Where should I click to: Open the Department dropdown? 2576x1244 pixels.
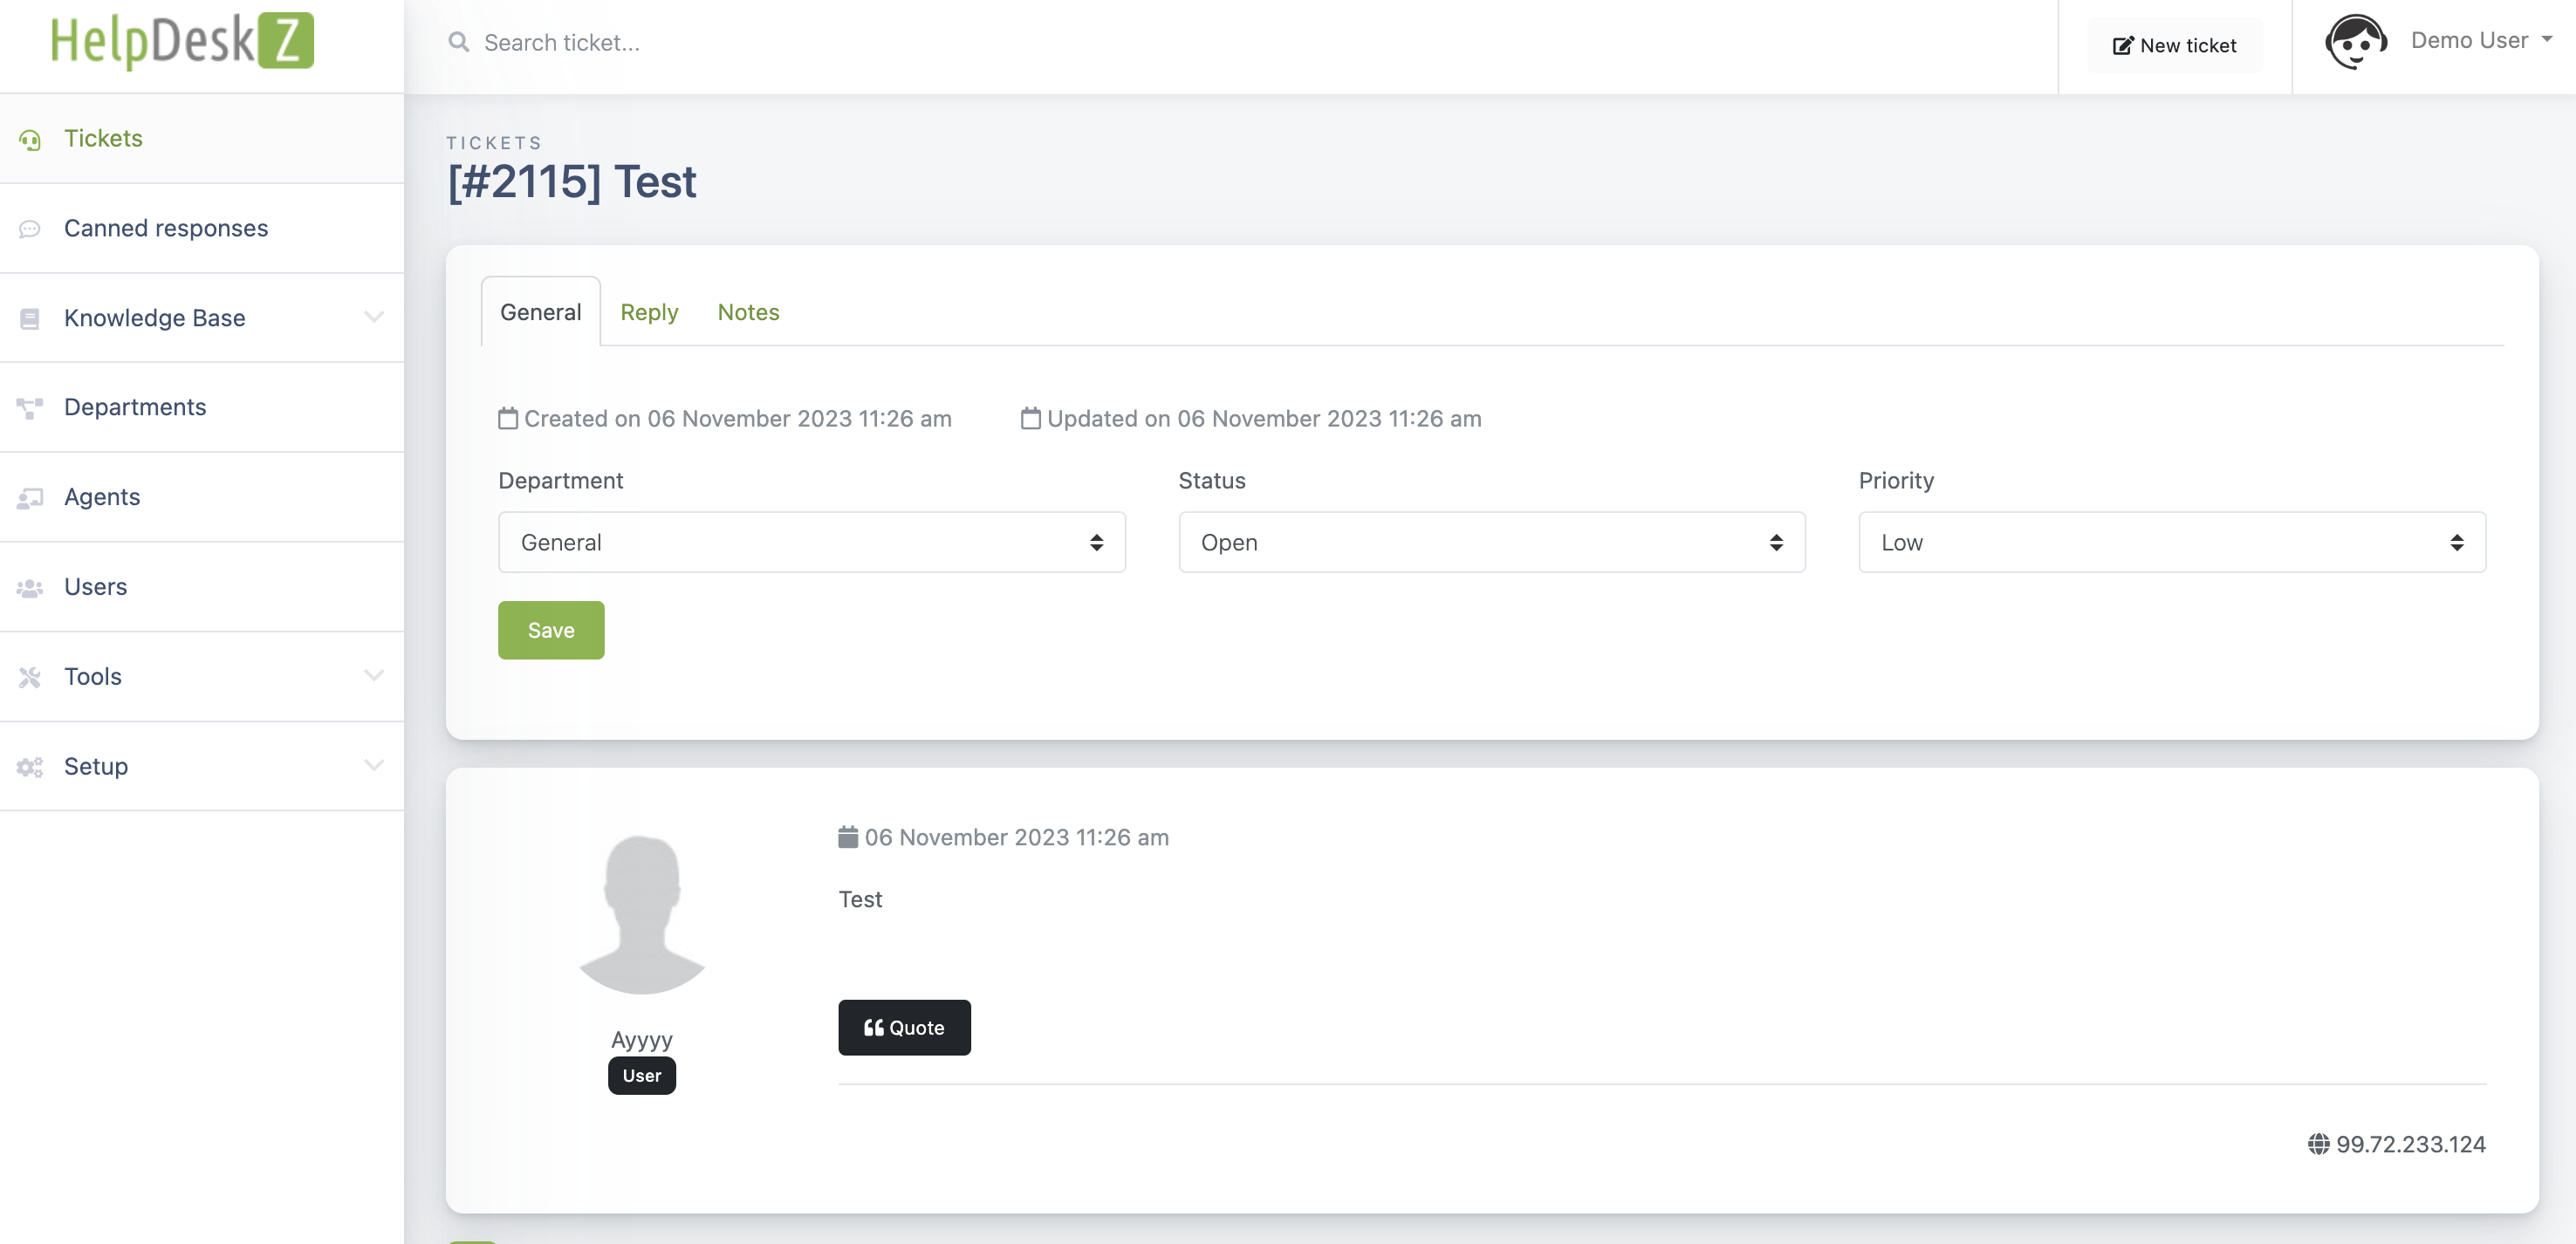[x=811, y=542]
